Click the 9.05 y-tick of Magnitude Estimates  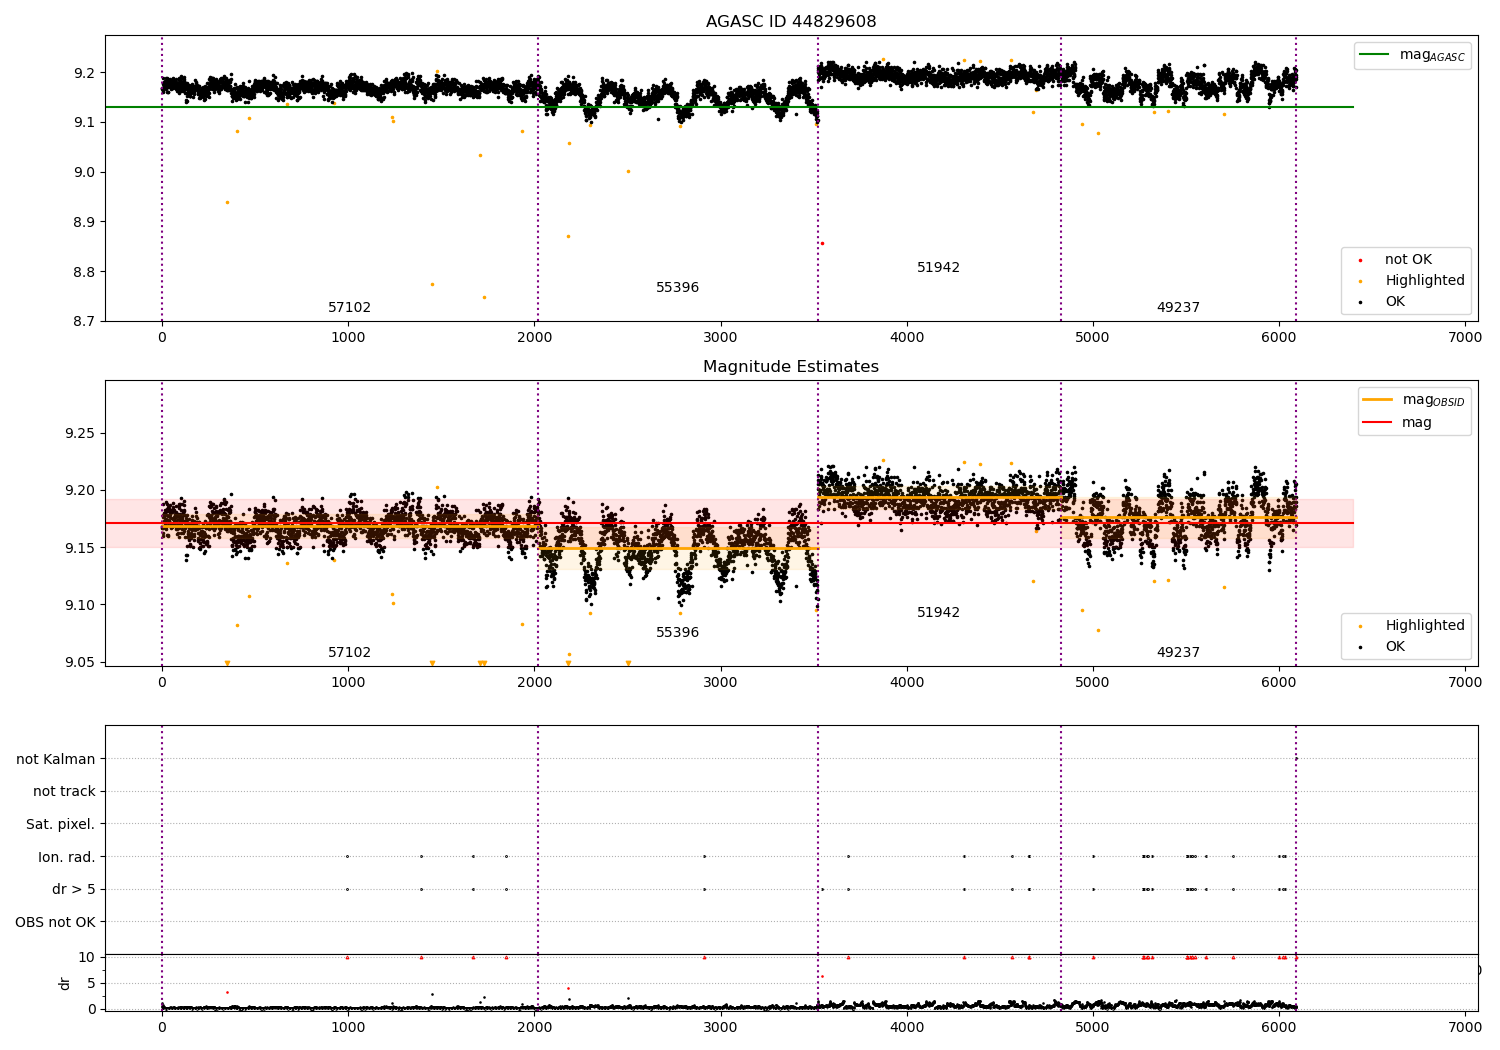pyautogui.click(x=80, y=662)
